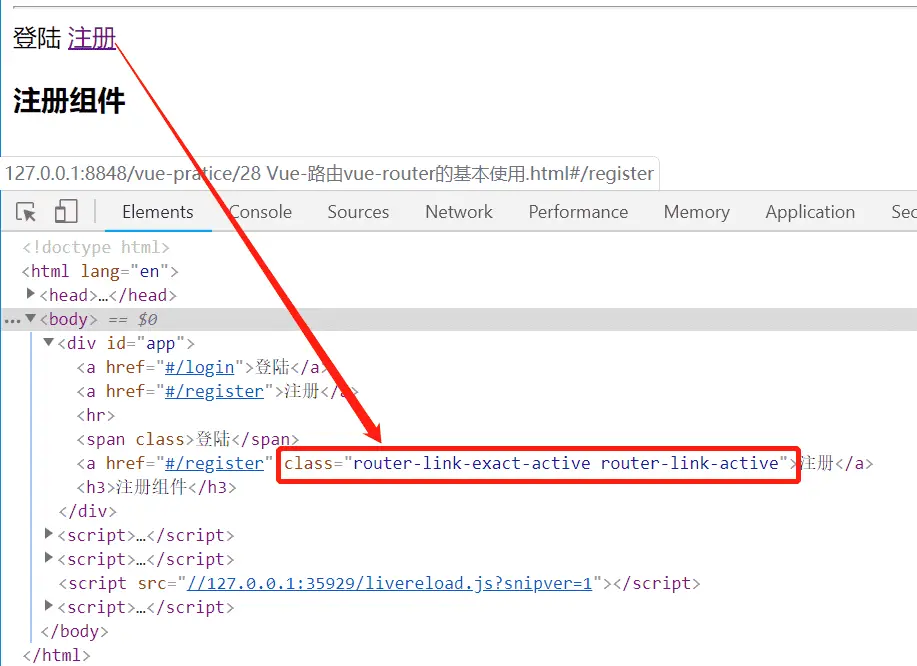Expand the first collapsed script node
917x666 pixels.
point(49,533)
